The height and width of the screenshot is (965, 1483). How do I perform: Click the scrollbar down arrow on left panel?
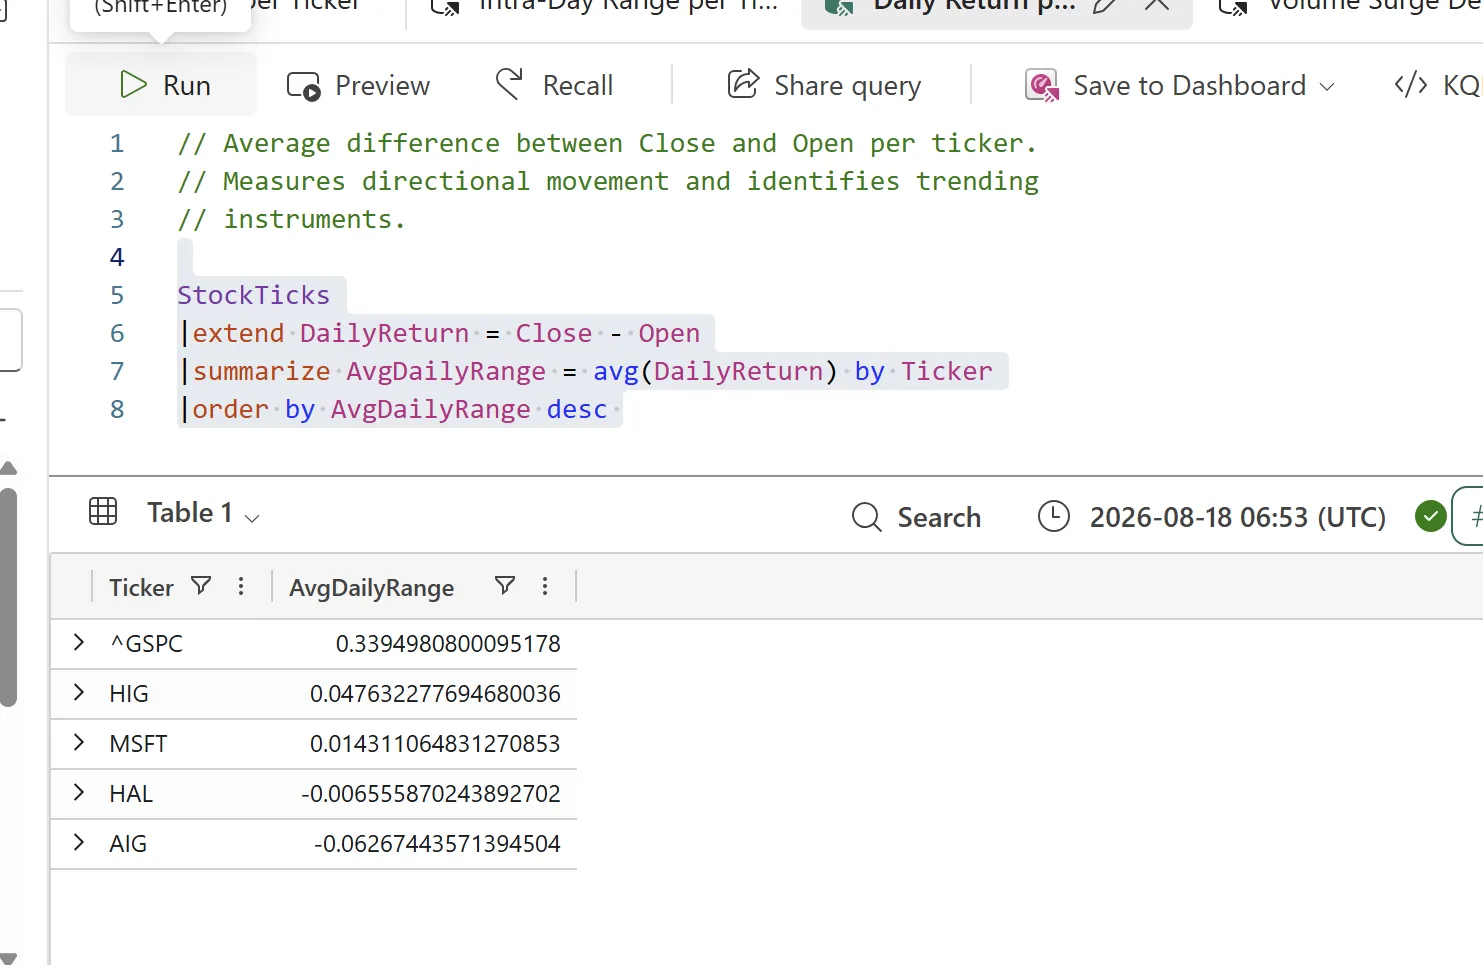8,957
